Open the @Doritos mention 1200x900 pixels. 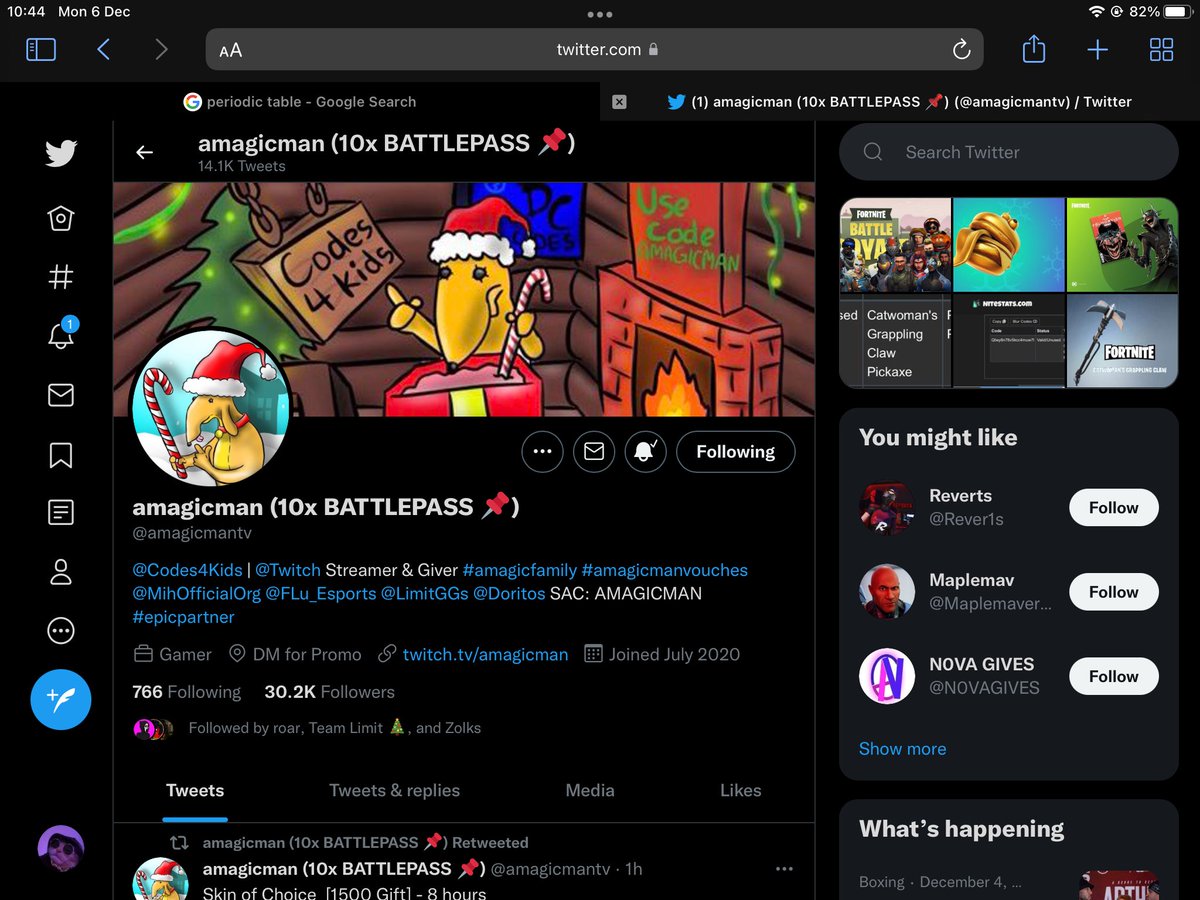tap(509, 594)
